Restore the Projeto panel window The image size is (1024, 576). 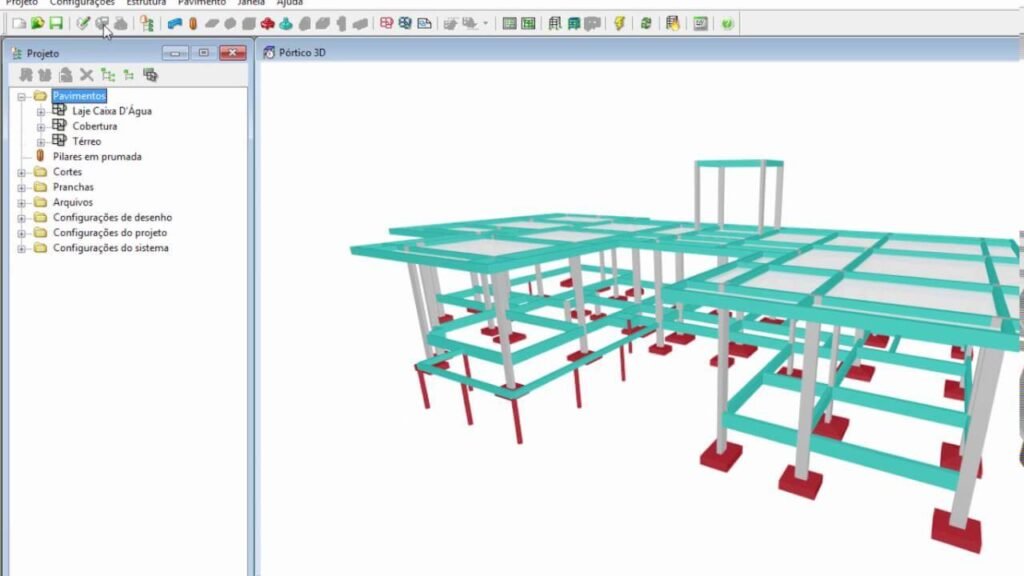[x=203, y=53]
